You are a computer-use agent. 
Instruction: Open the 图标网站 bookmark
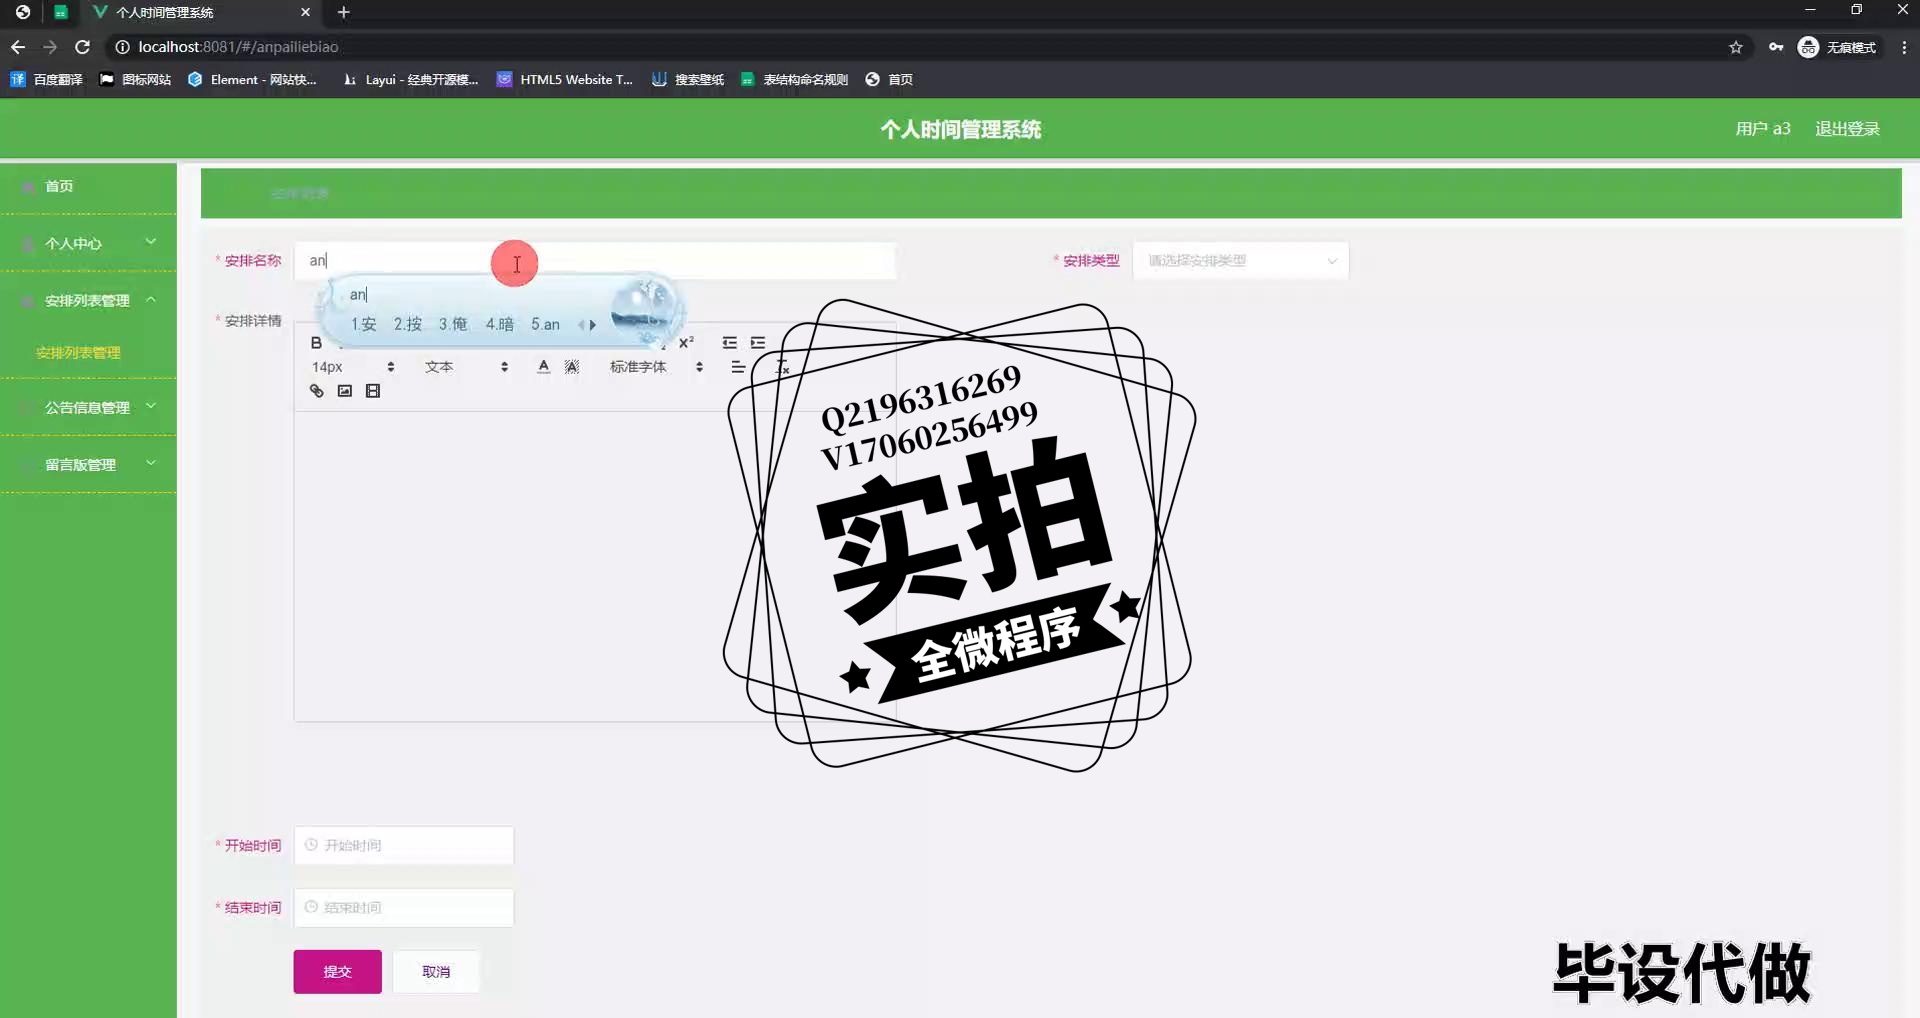(x=135, y=79)
